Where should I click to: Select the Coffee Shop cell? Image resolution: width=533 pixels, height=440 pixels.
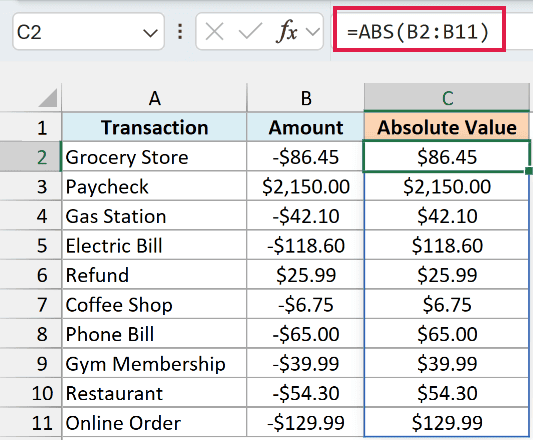(x=154, y=305)
